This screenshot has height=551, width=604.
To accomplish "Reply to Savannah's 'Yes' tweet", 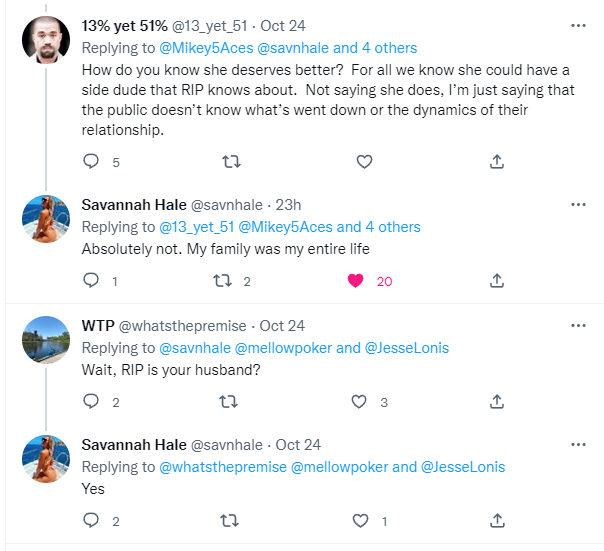I will click(91, 520).
